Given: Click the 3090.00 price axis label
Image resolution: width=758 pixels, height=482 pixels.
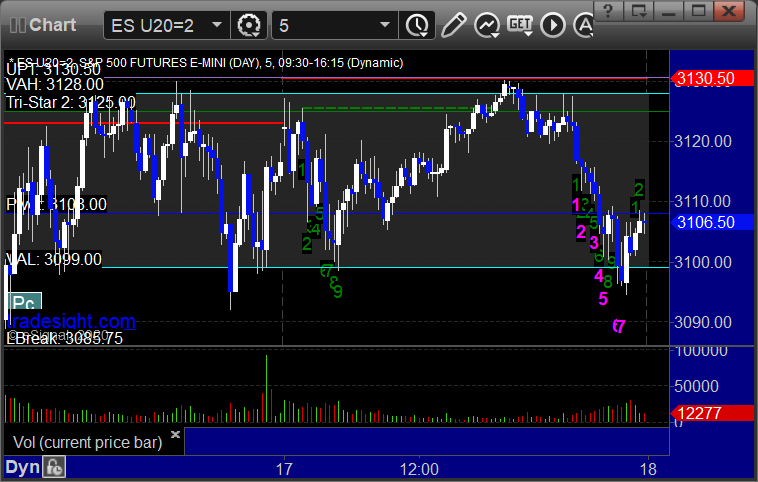Looking at the screenshot, I should (x=703, y=322).
